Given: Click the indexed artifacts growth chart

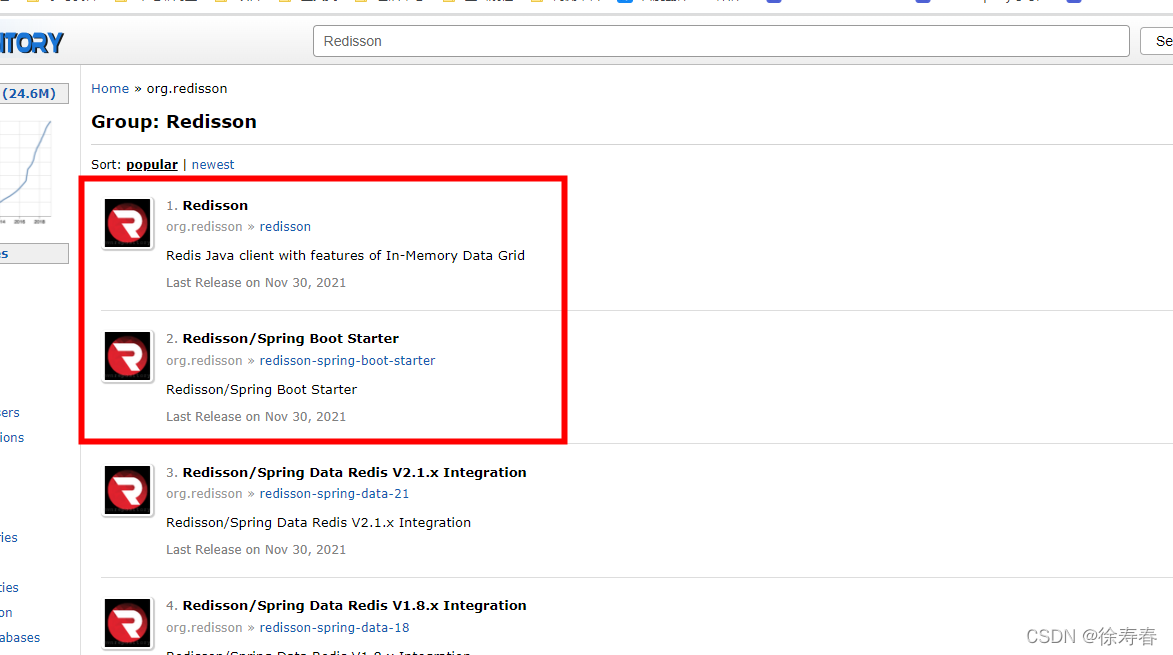Looking at the screenshot, I should click(x=26, y=171).
